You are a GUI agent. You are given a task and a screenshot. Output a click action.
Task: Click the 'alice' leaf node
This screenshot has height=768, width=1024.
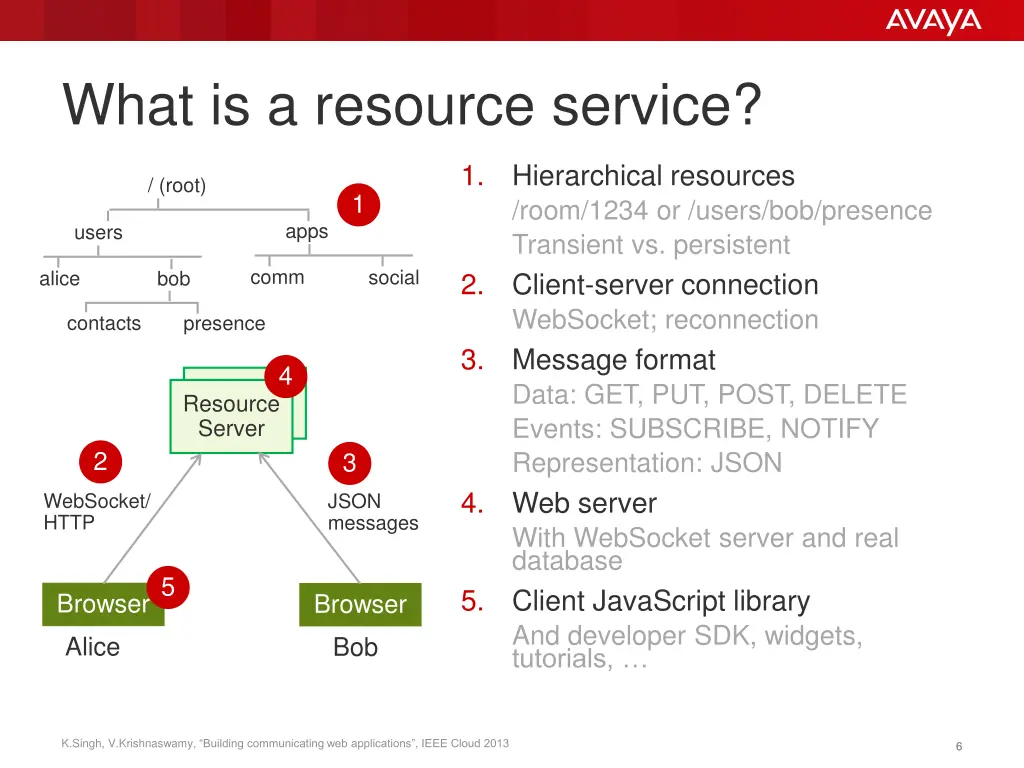59,279
